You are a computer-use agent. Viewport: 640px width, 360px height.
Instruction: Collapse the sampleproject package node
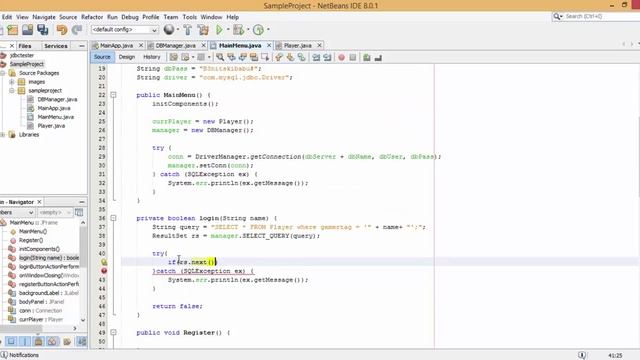pyautogui.click(x=12, y=91)
